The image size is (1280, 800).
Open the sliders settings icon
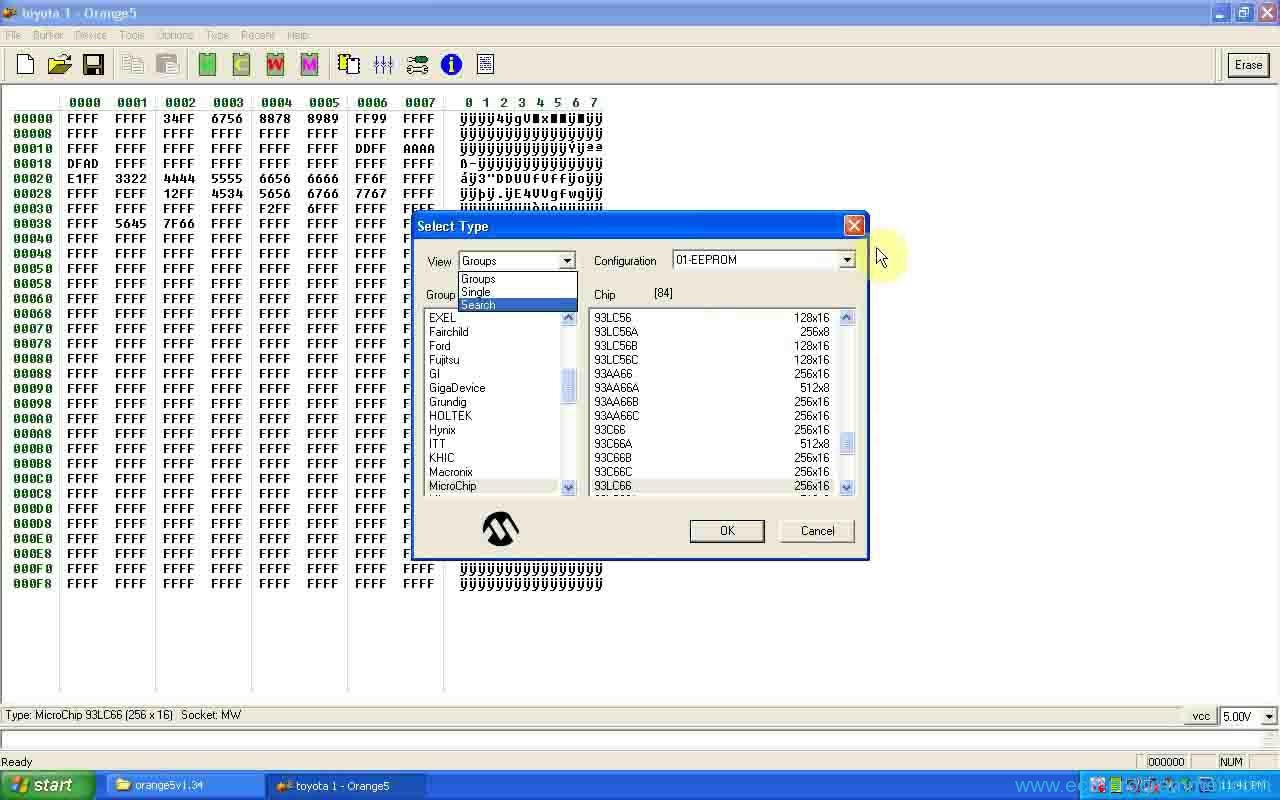pyautogui.click(x=383, y=65)
